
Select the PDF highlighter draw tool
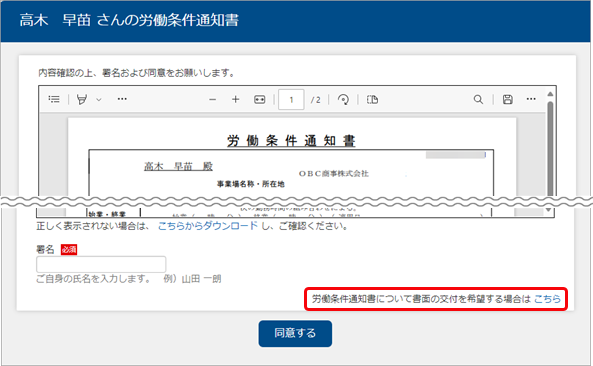[82, 99]
